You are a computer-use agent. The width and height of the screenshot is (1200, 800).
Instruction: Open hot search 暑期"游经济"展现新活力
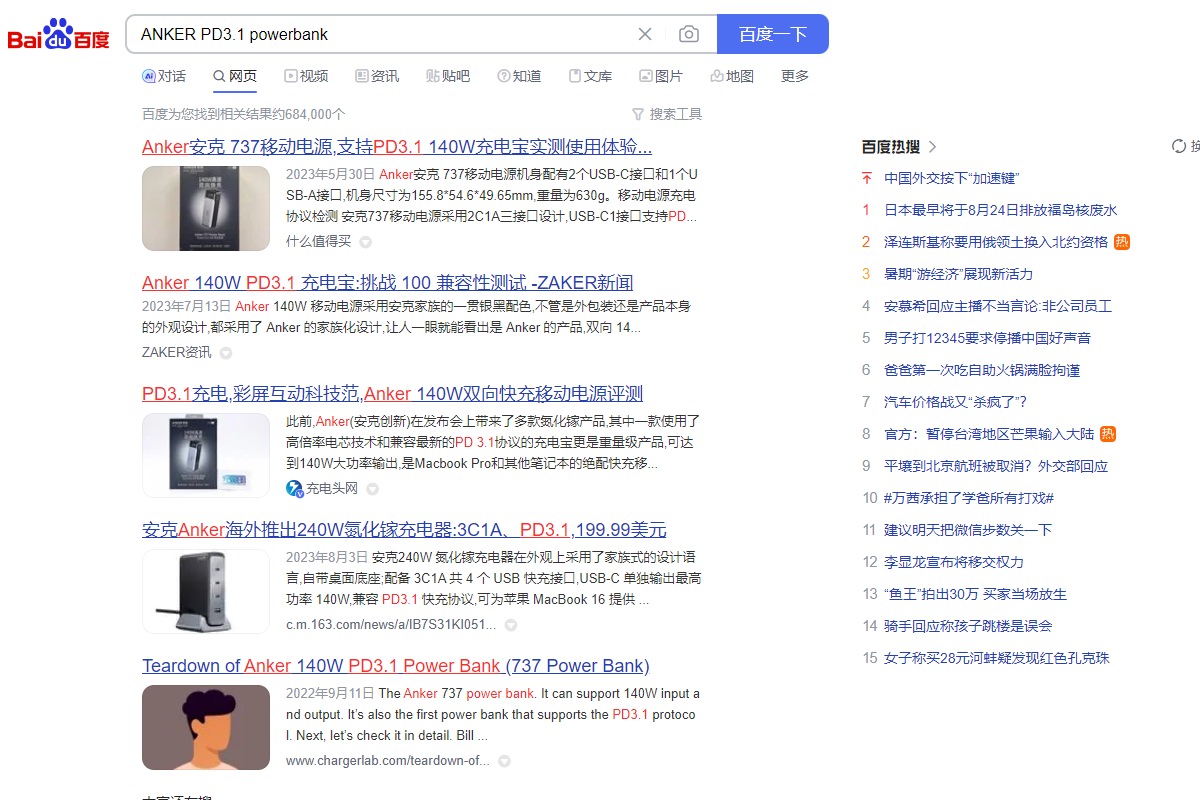tap(959, 274)
